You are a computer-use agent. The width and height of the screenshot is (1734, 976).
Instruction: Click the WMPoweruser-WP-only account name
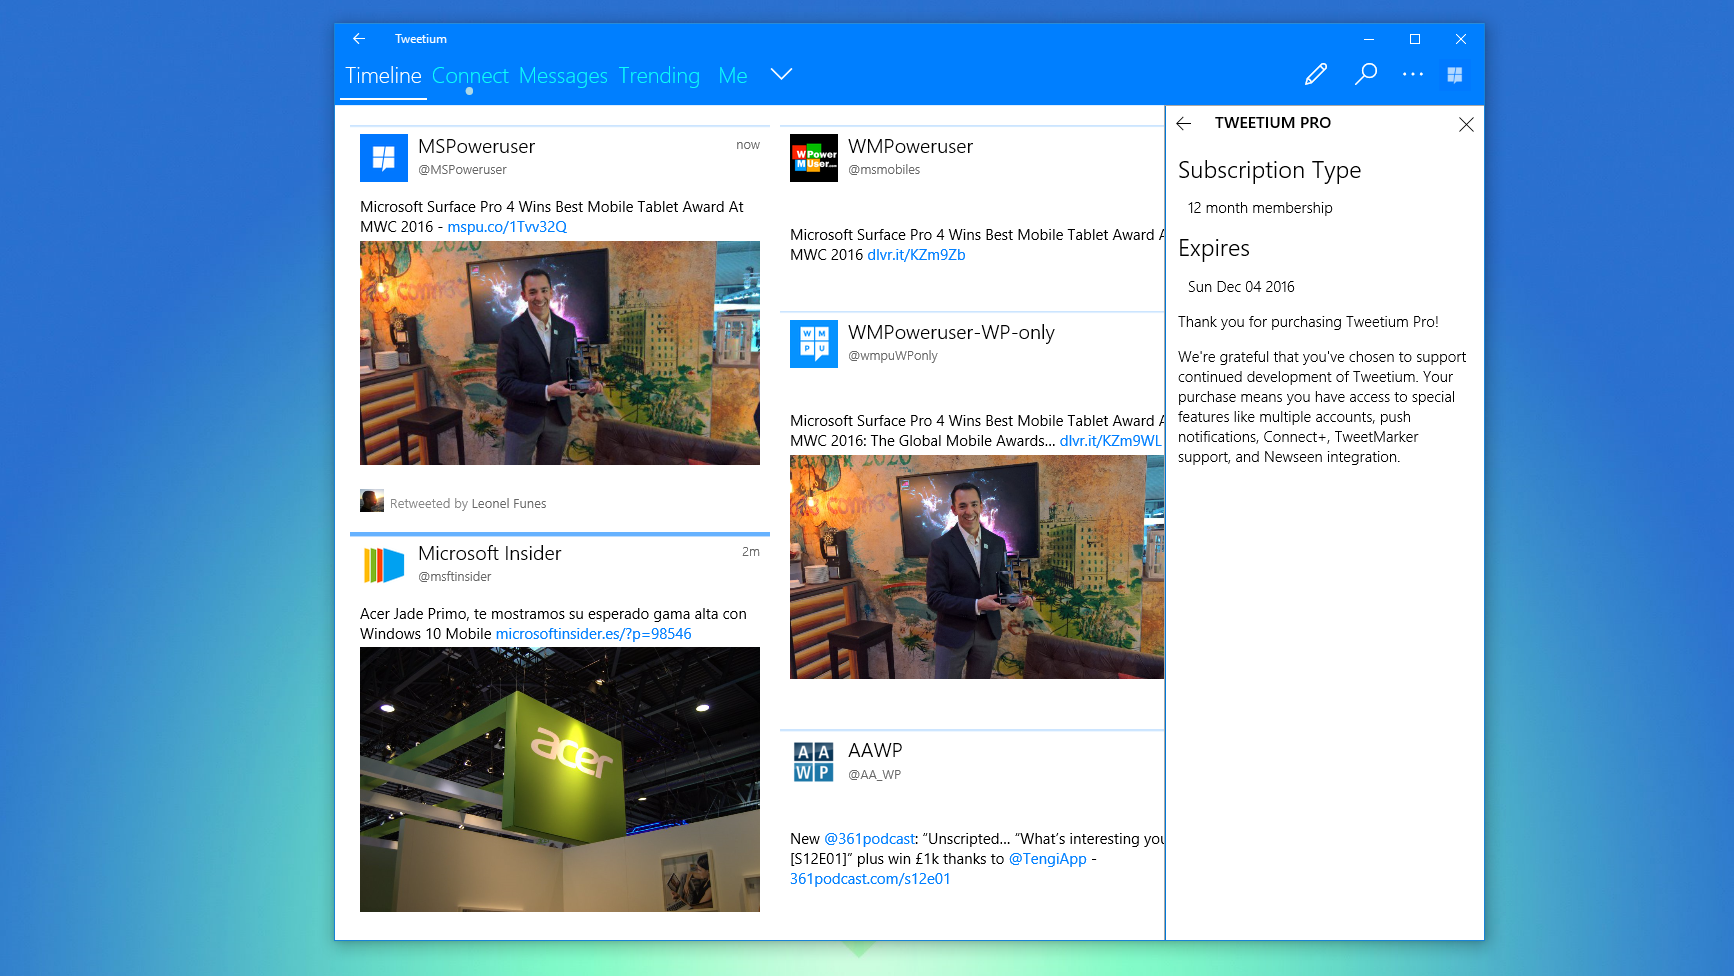(951, 333)
